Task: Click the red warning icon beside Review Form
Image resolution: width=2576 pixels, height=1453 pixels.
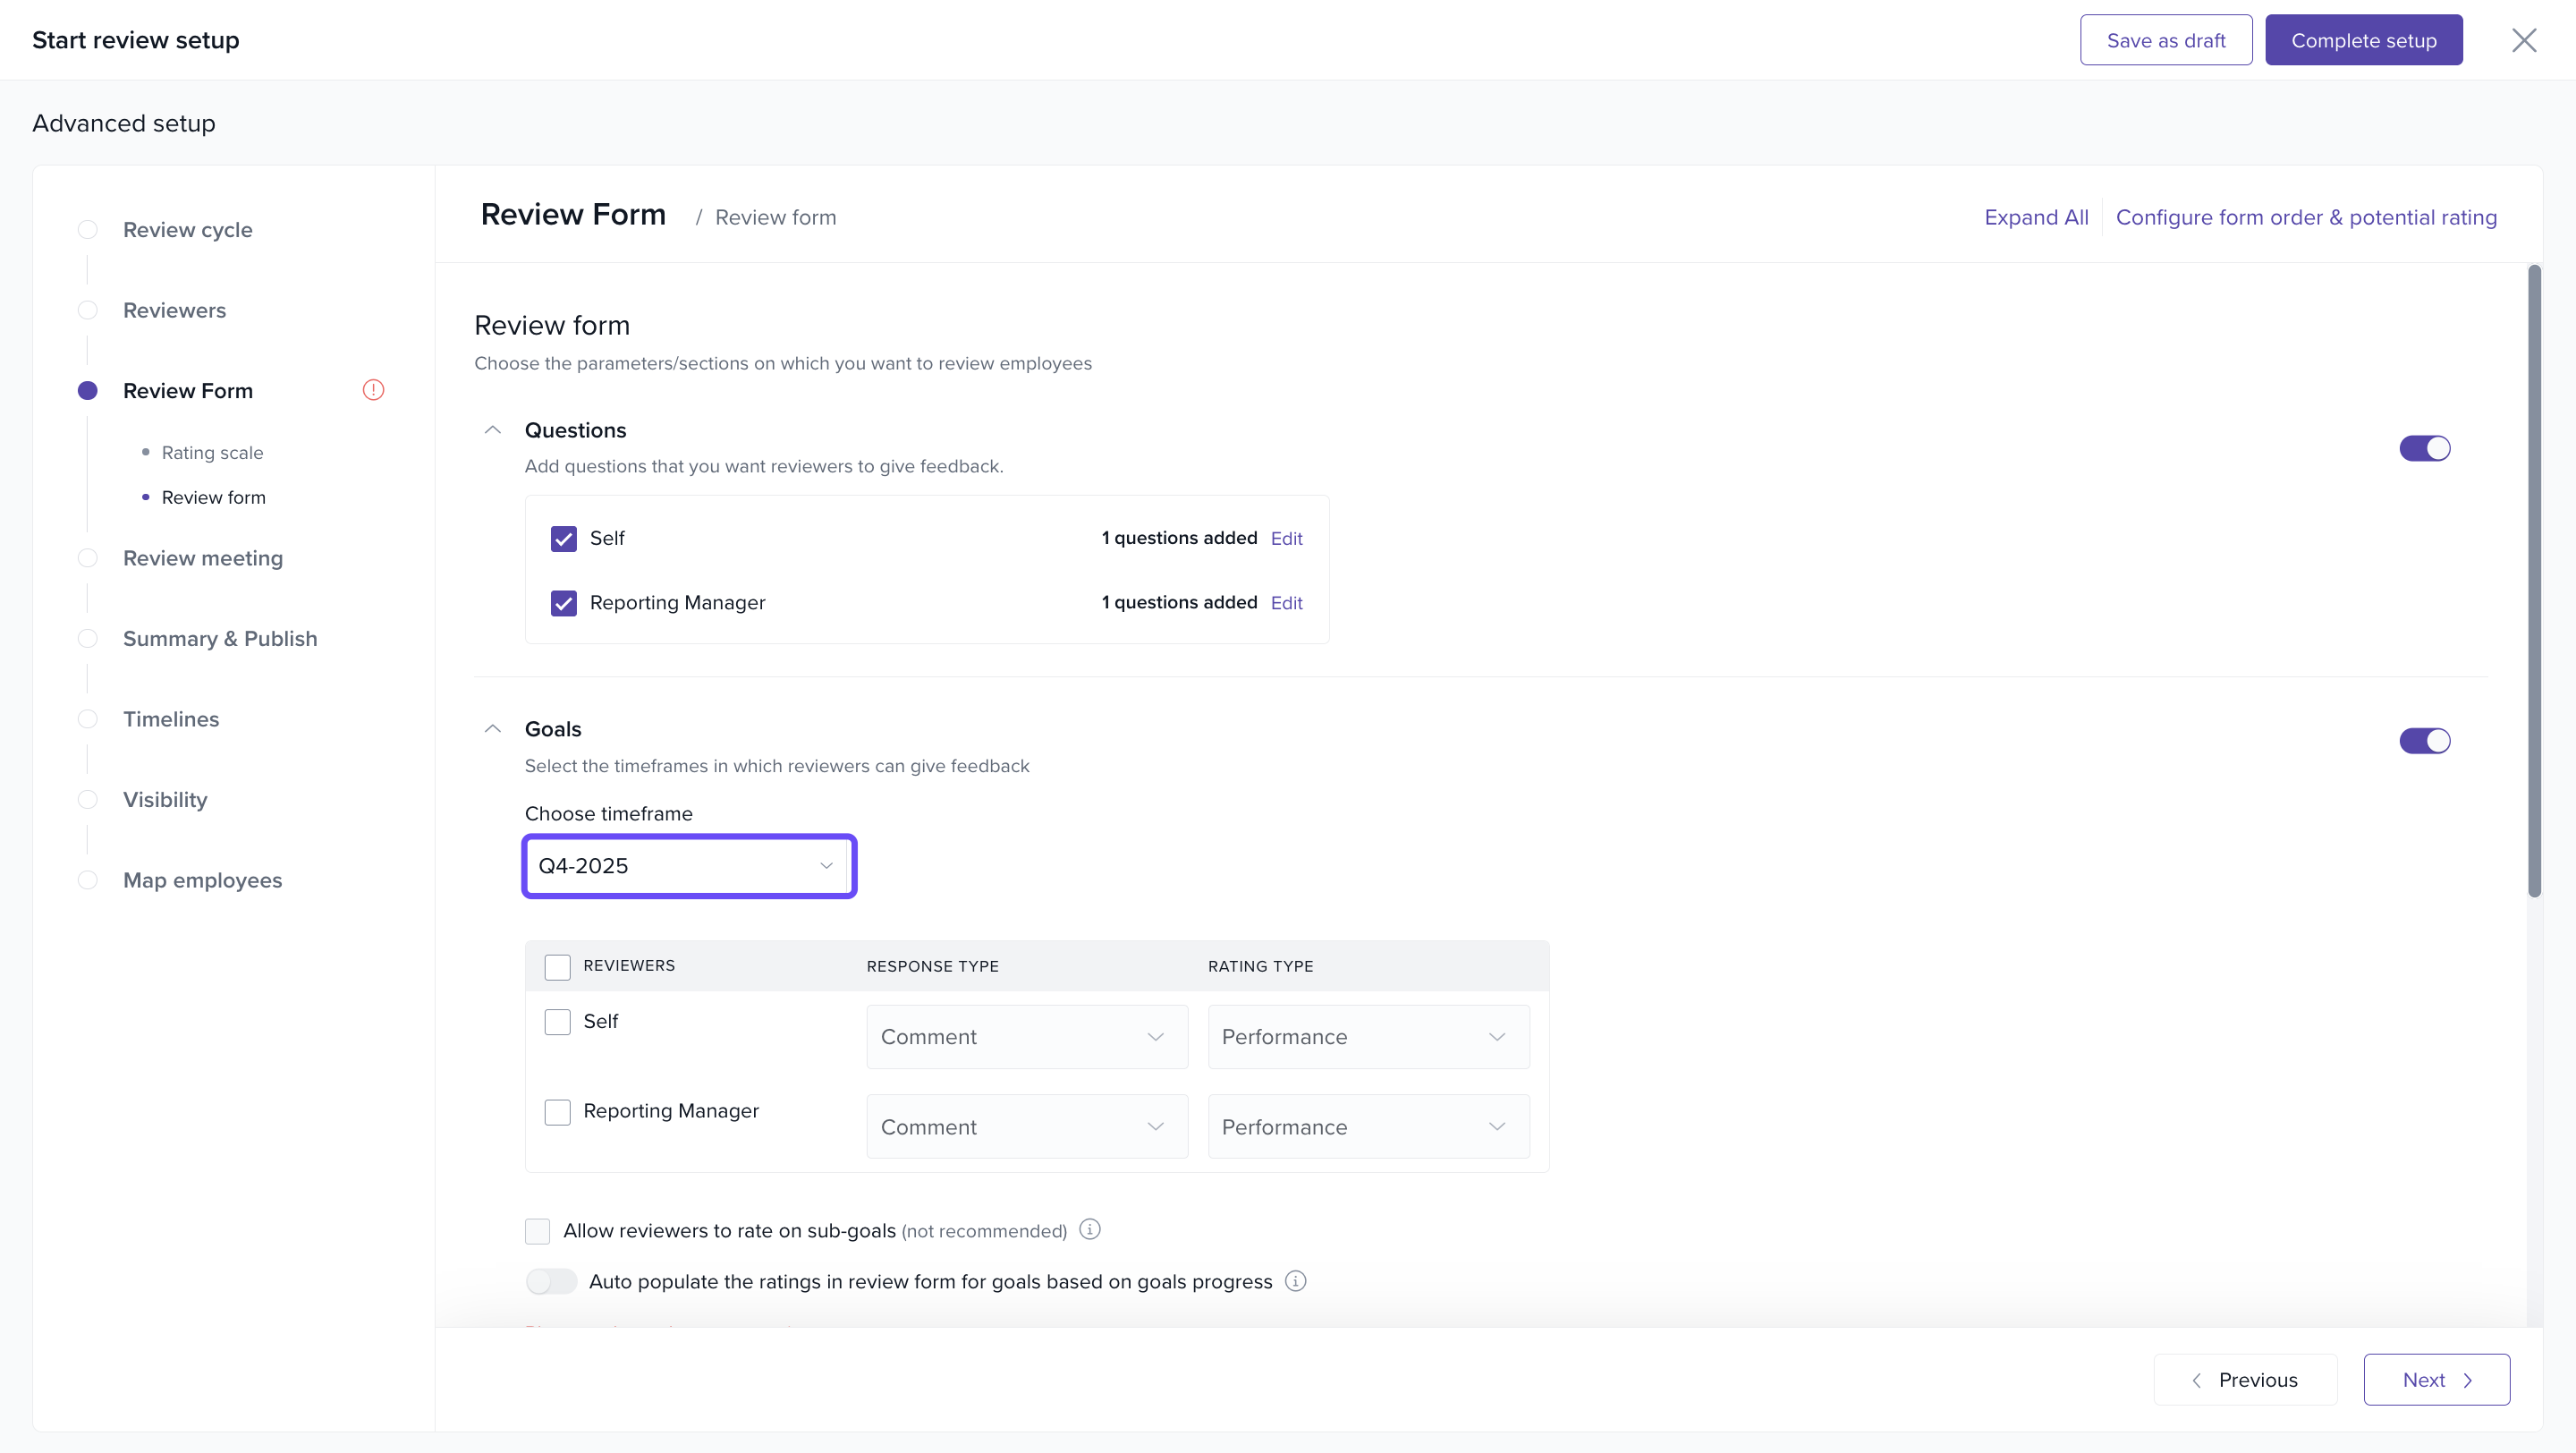Action: click(x=373, y=390)
